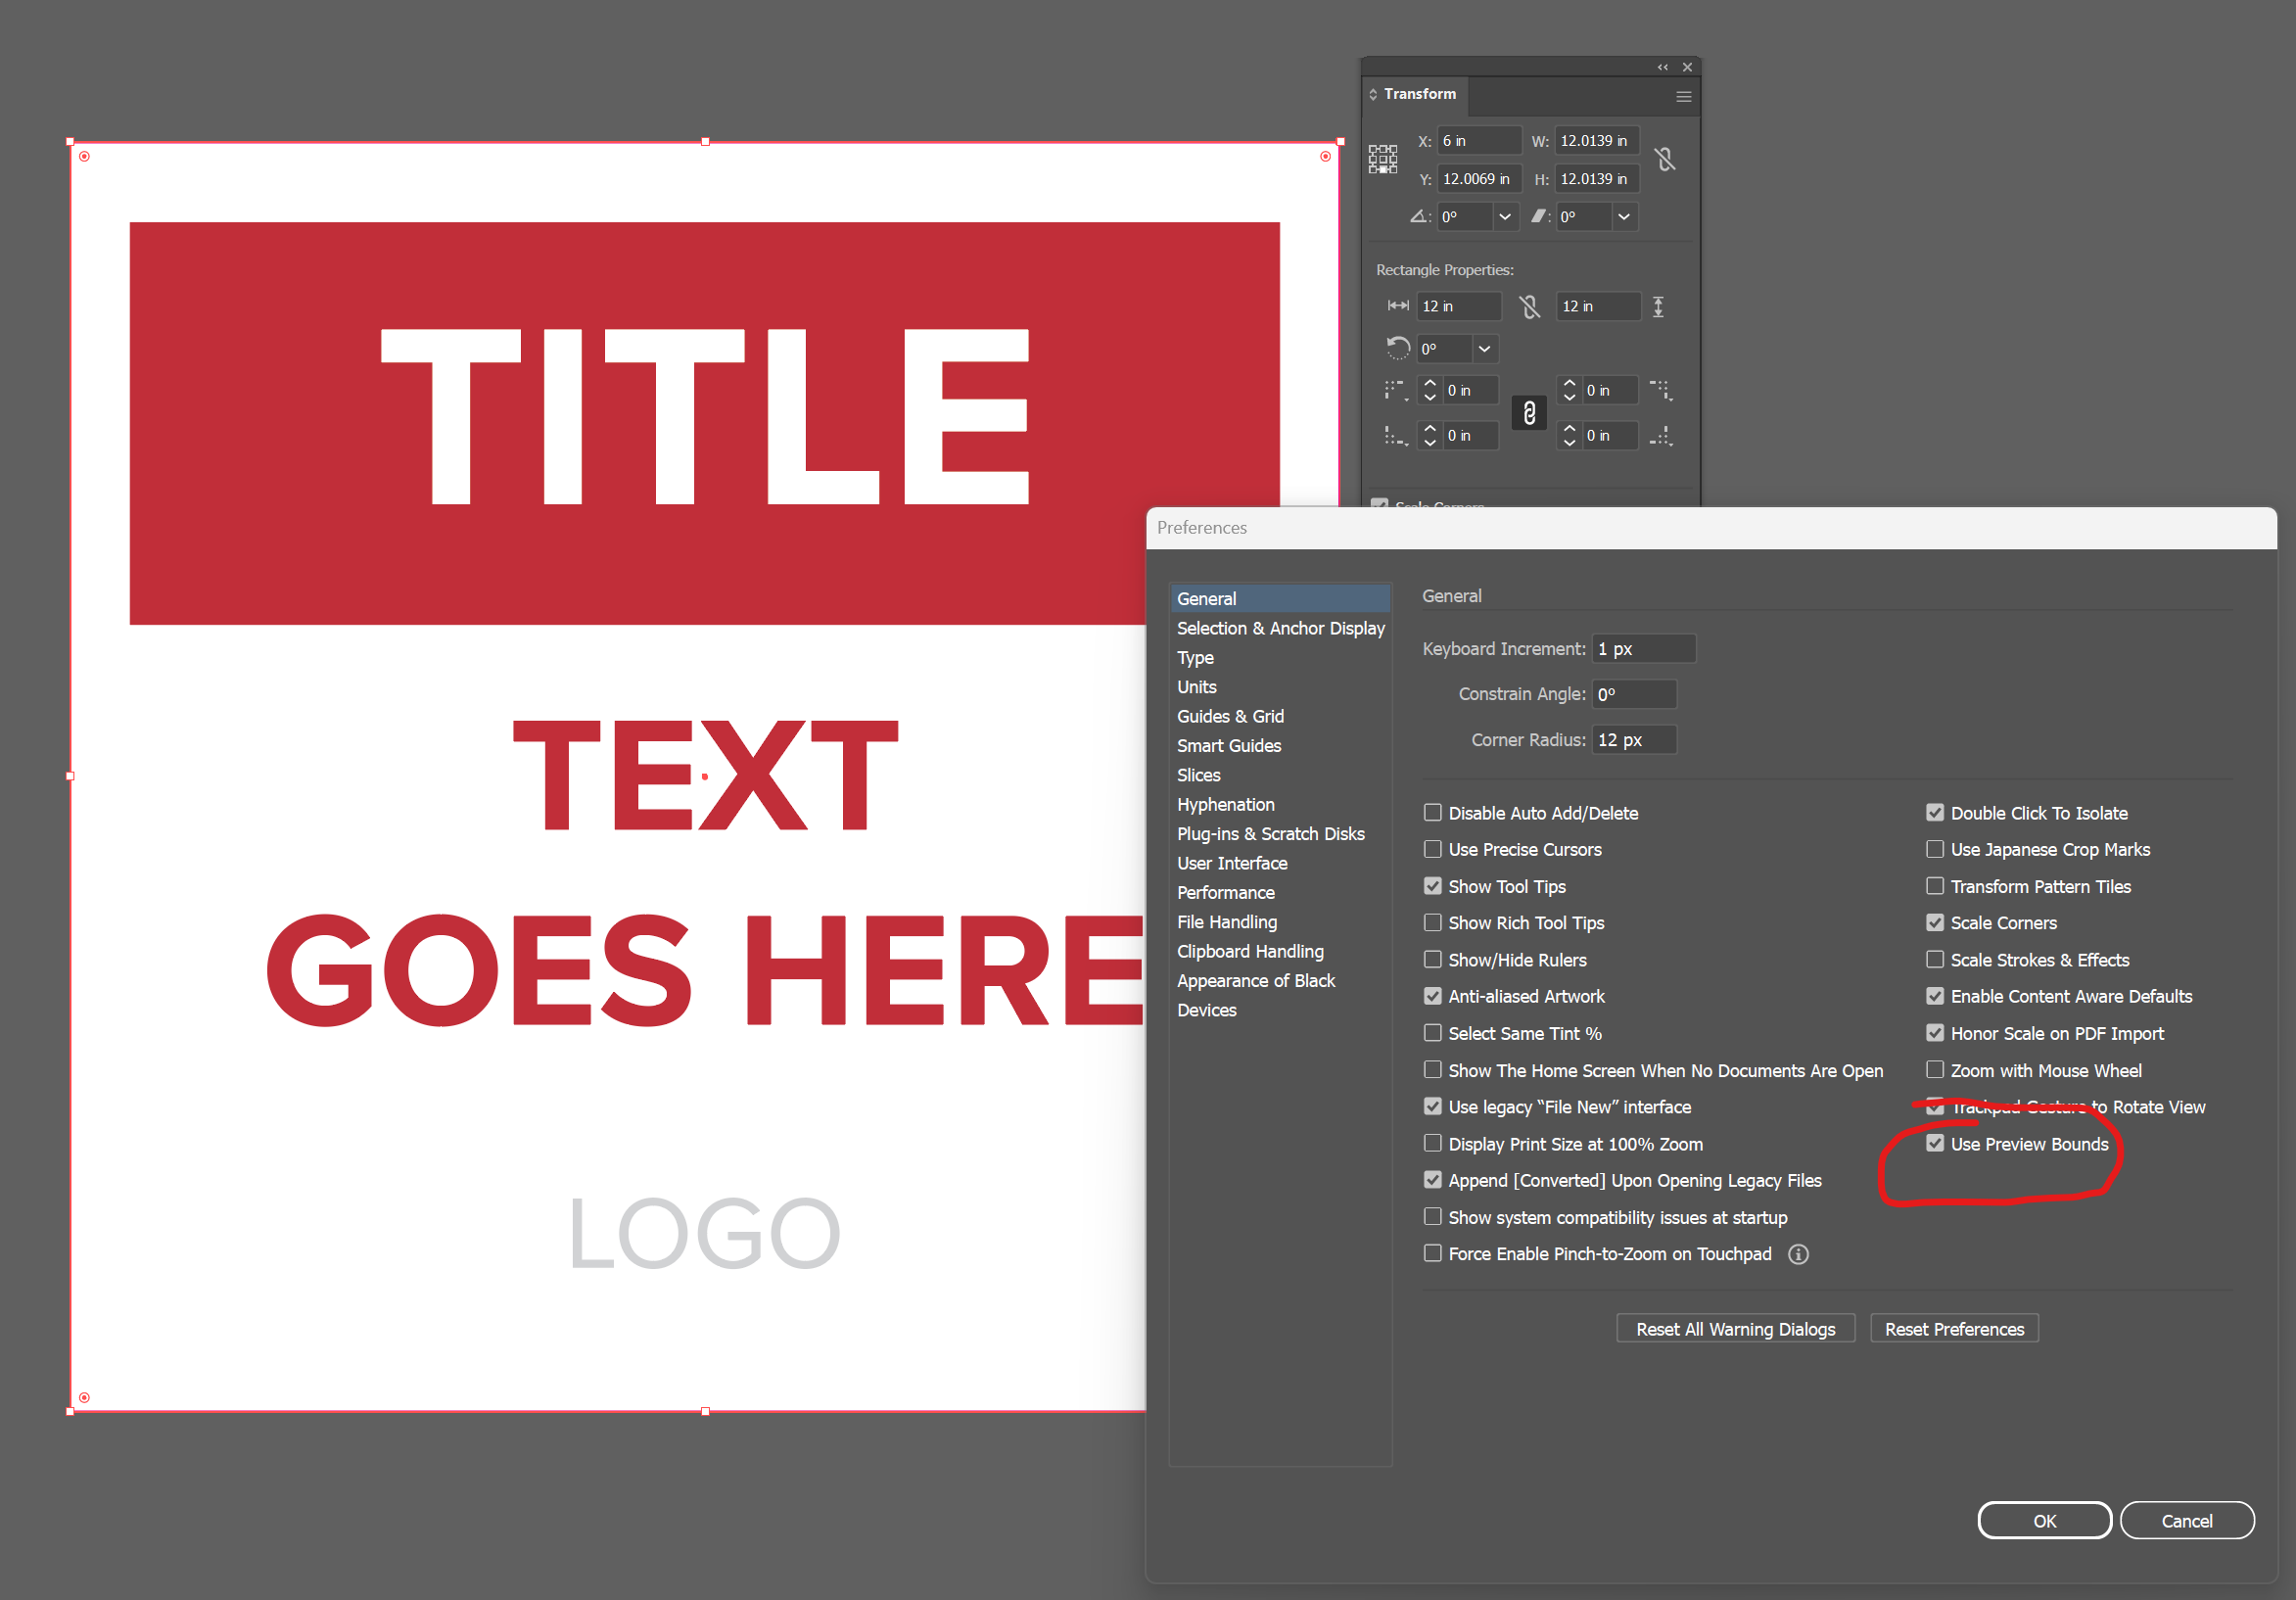Open the Transform panel flyout menu

tap(1683, 97)
